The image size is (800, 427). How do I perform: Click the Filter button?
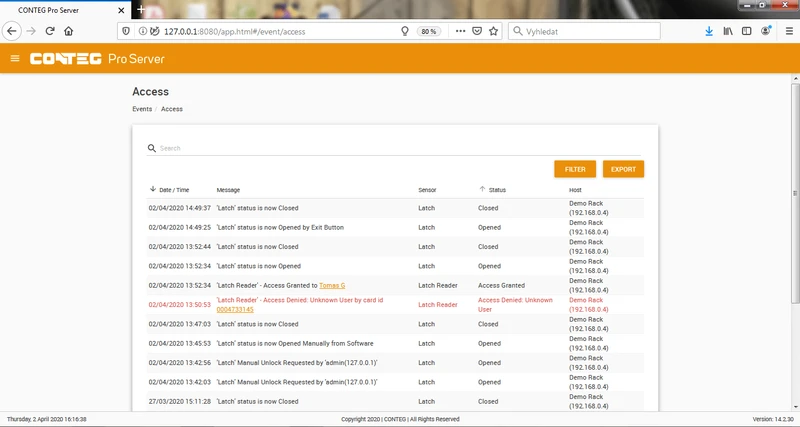pos(575,169)
